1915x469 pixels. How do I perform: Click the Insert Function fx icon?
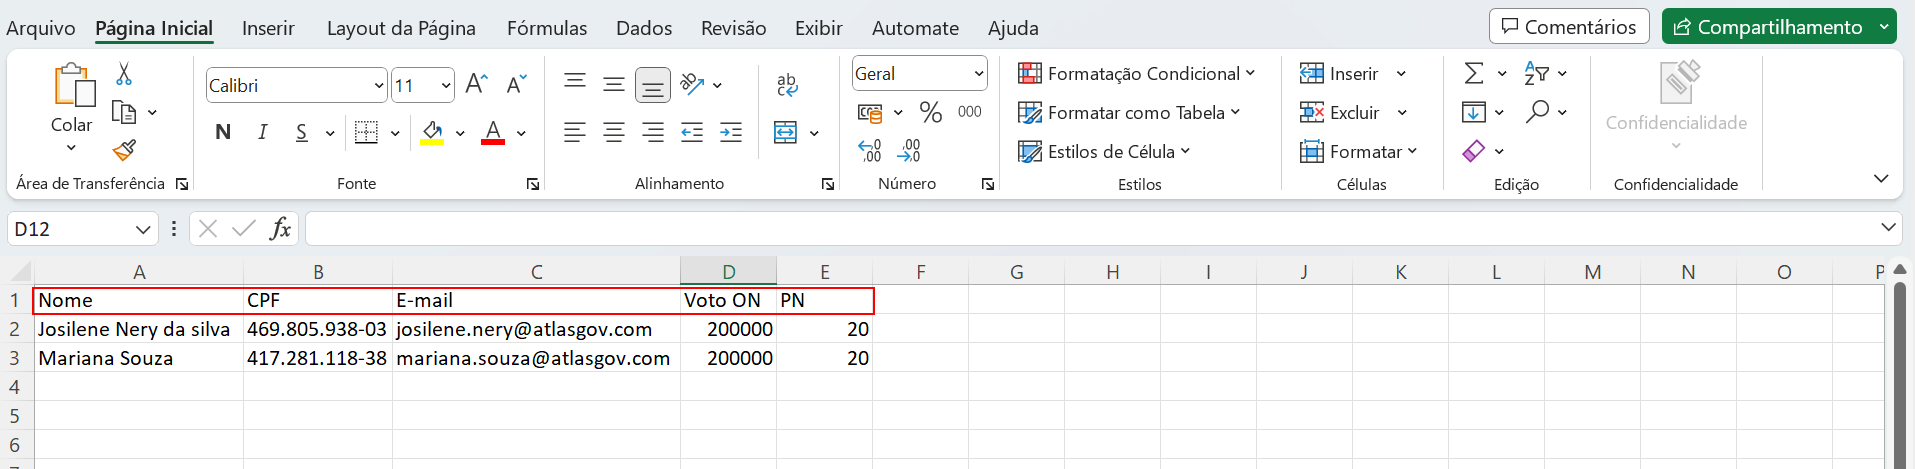point(281,229)
